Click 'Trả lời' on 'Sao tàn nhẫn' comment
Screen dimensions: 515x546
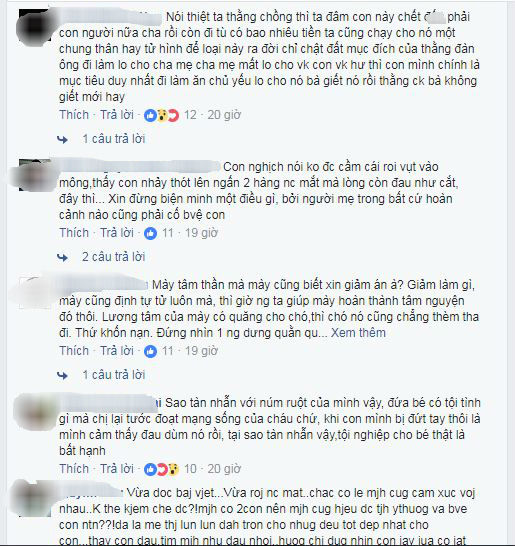[x=117, y=469]
